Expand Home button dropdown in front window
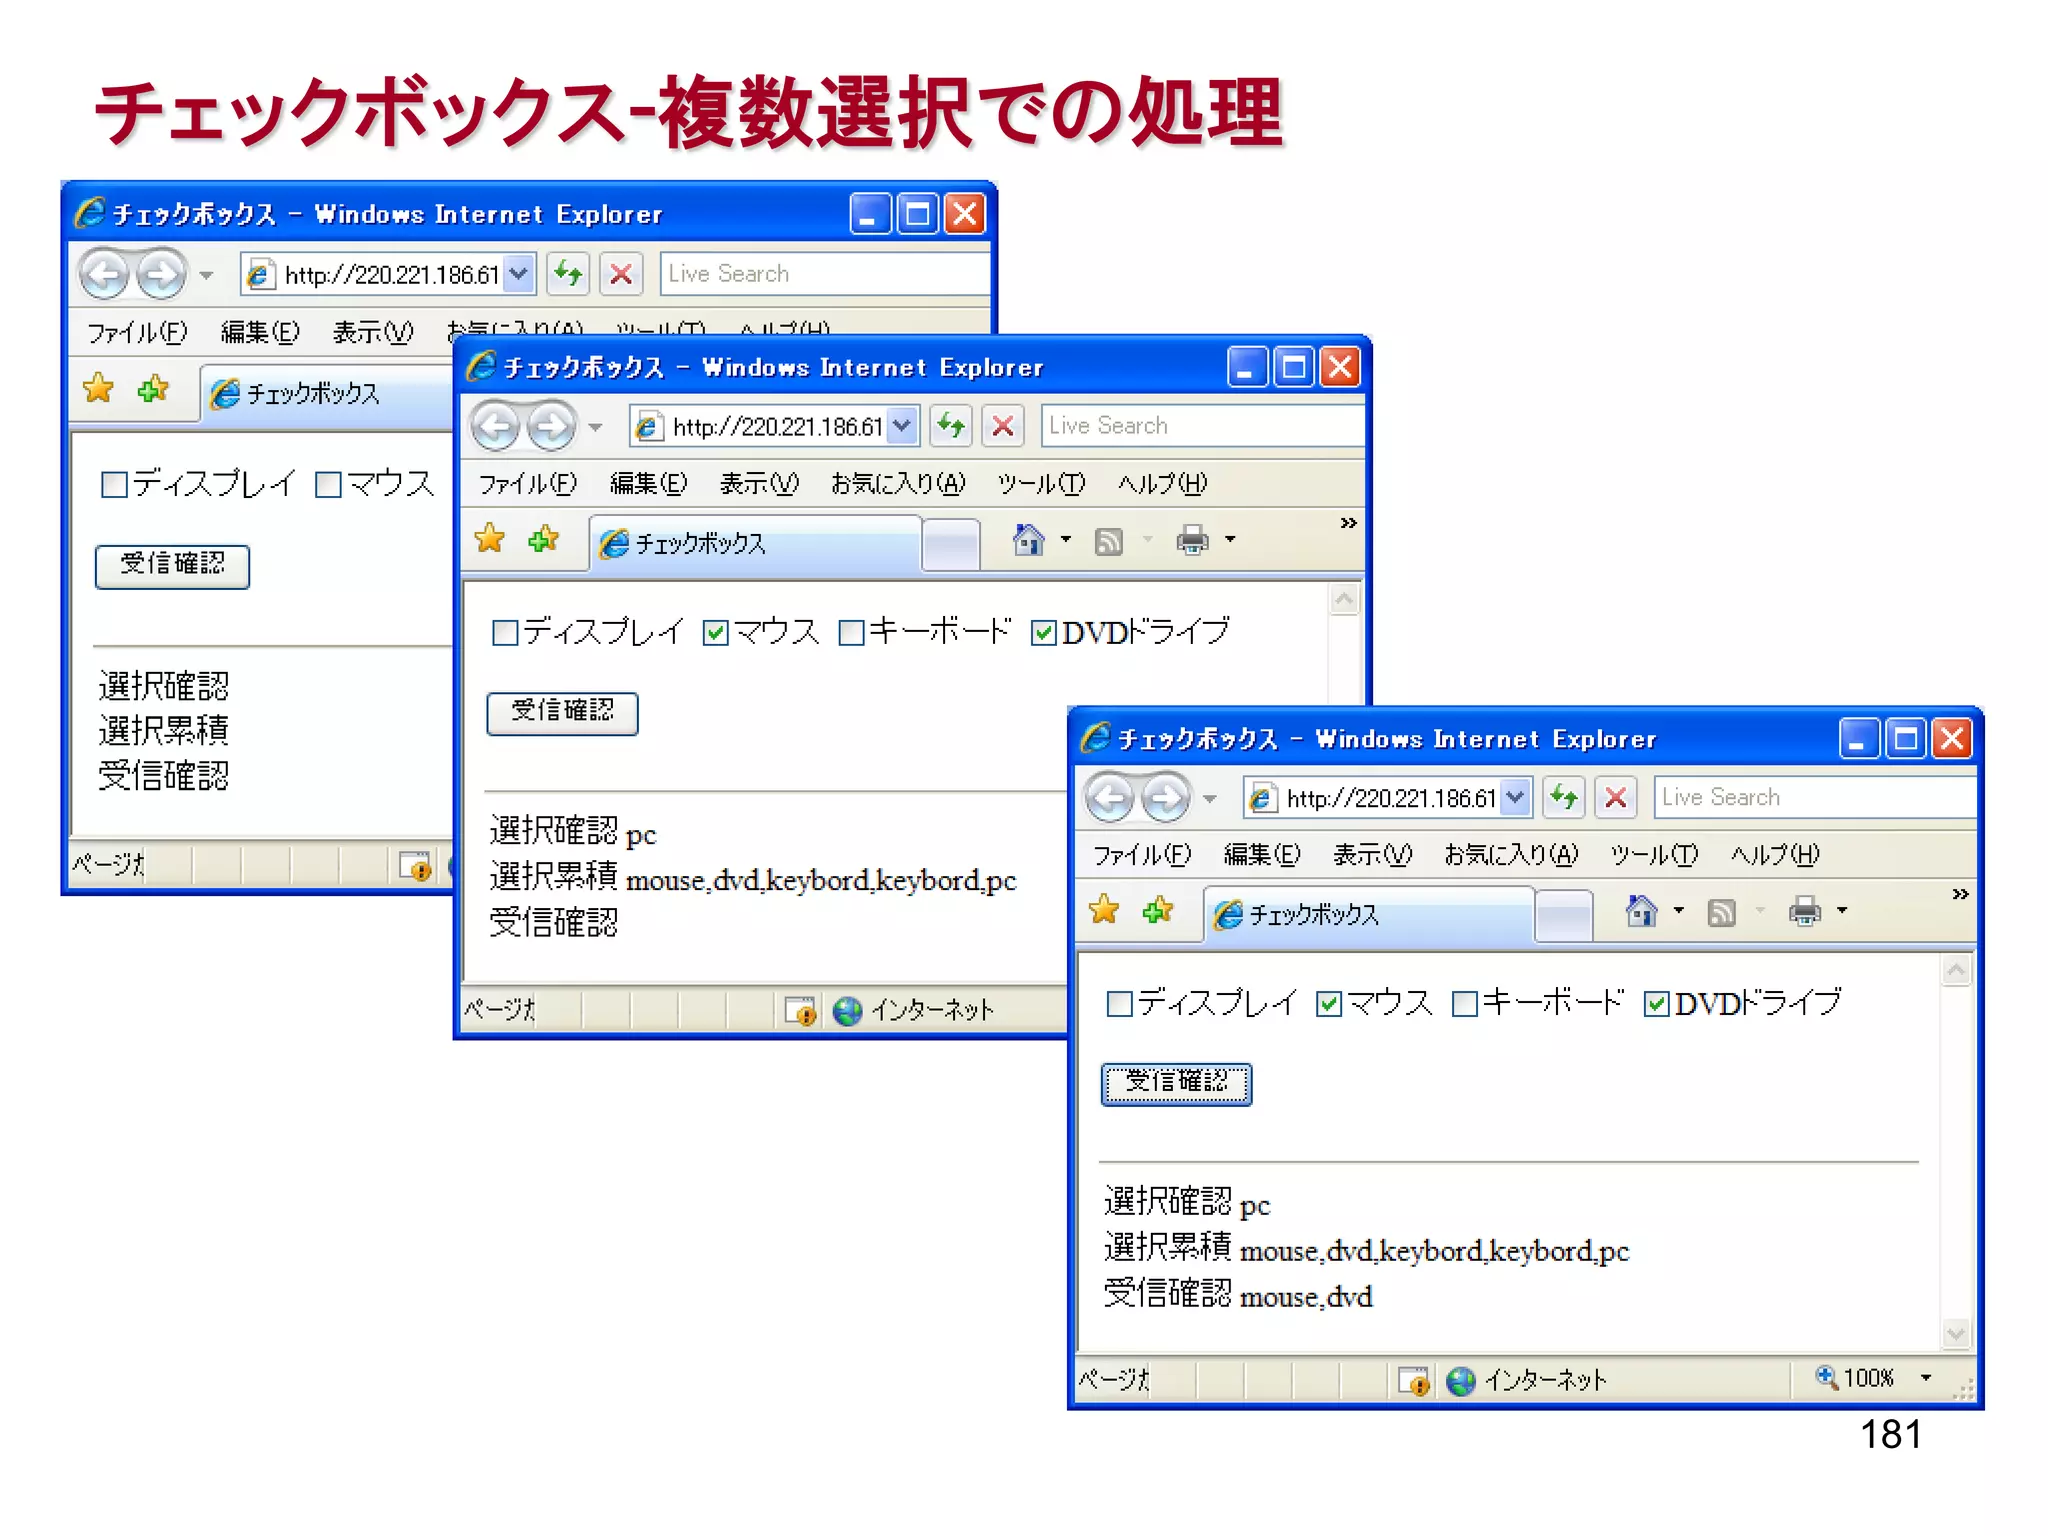 [x=1679, y=910]
